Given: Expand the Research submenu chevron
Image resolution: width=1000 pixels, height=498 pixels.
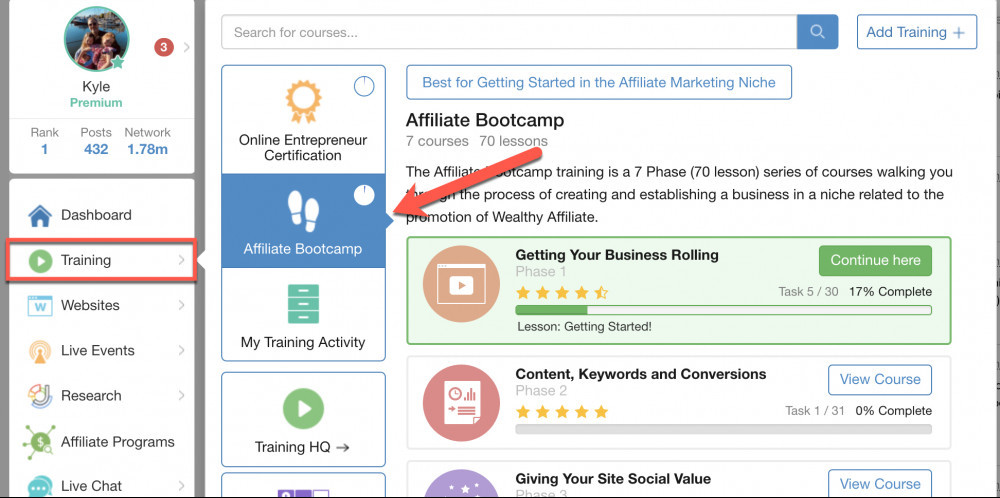Looking at the screenshot, I should (182, 396).
